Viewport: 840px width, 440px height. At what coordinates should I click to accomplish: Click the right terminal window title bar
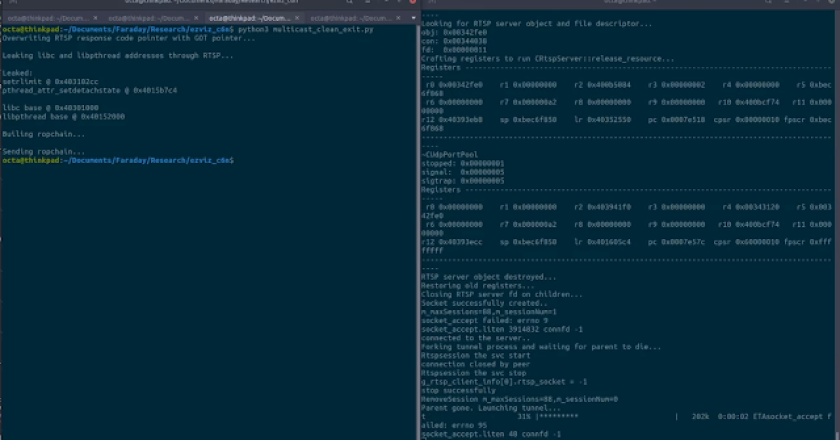coord(628,5)
